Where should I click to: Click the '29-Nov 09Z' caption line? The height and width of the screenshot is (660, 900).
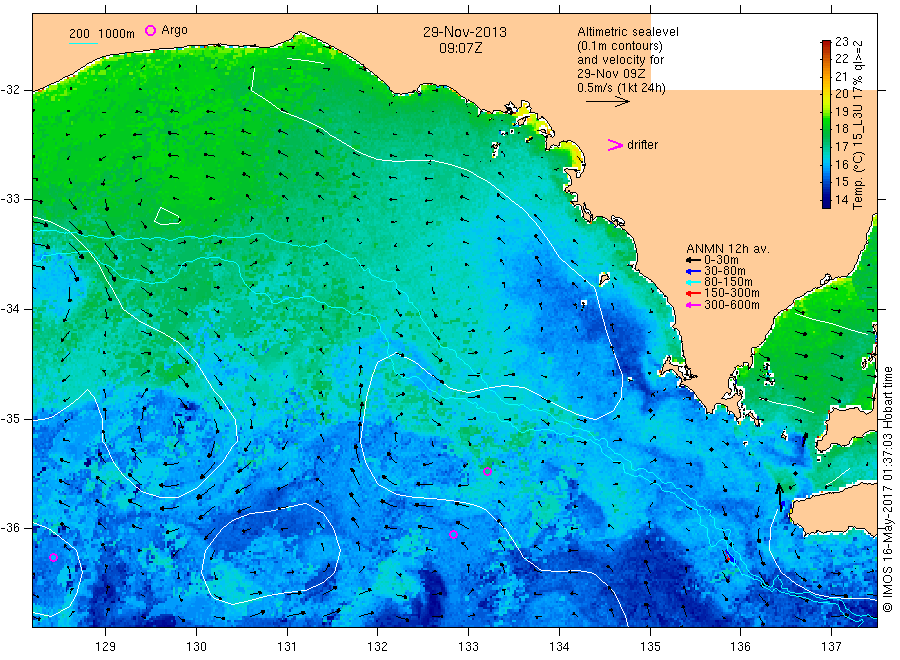(611, 74)
